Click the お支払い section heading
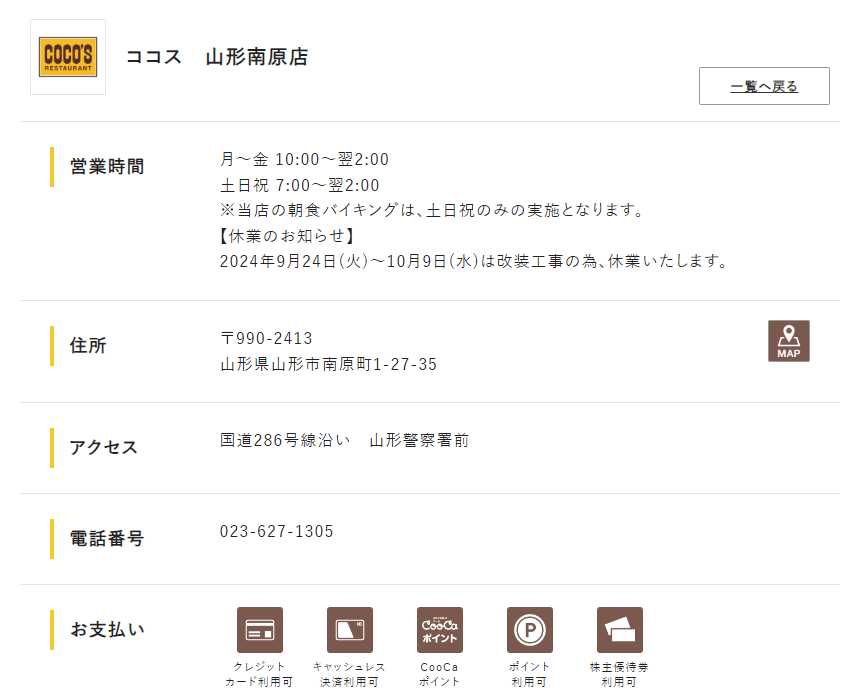This screenshot has height=692, width=854. (x=107, y=629)
